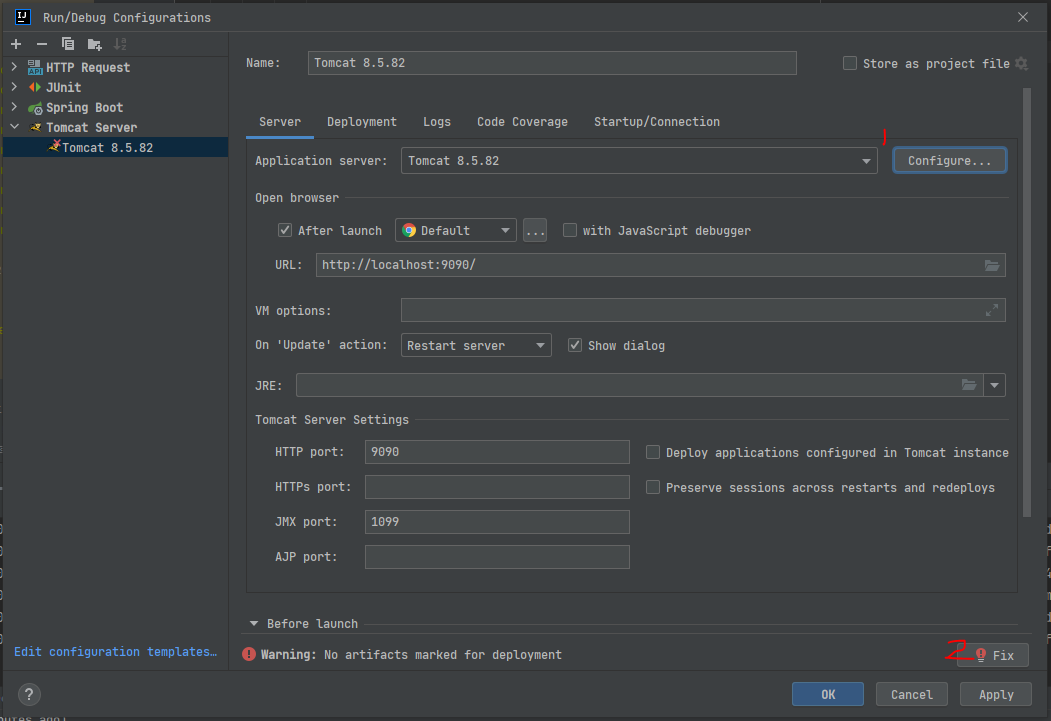Uncheck After launch browser option
1051x721 pixels.
285,231
